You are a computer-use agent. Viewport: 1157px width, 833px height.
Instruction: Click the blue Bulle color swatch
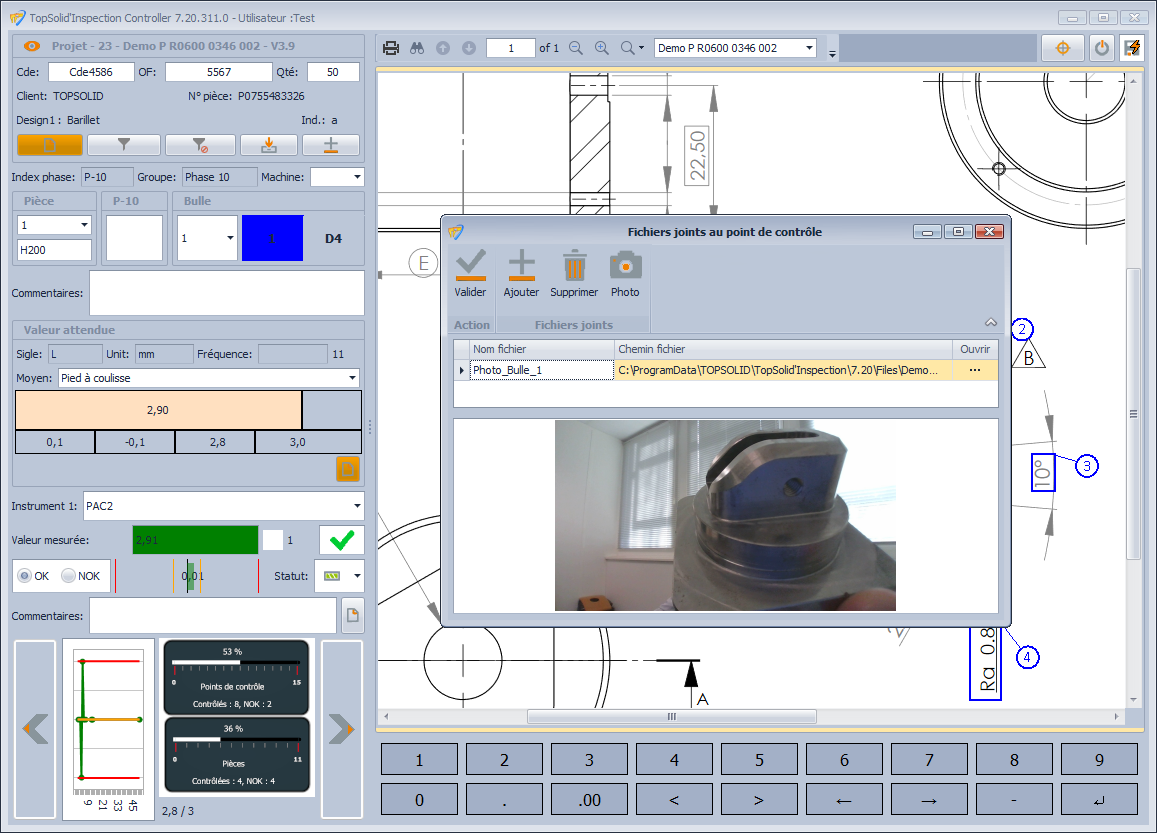272,238
